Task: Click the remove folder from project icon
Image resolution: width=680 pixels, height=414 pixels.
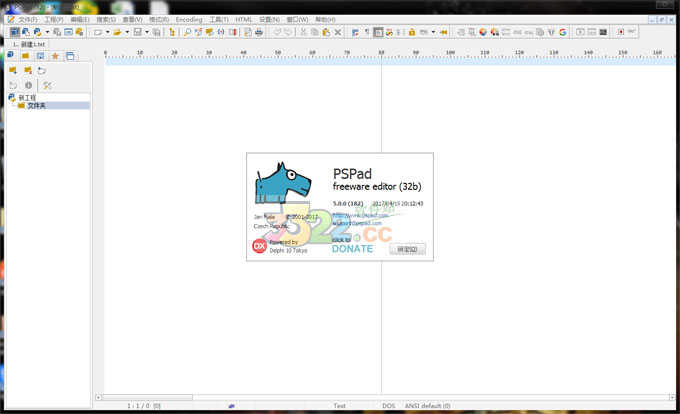Action: point(28,70)
